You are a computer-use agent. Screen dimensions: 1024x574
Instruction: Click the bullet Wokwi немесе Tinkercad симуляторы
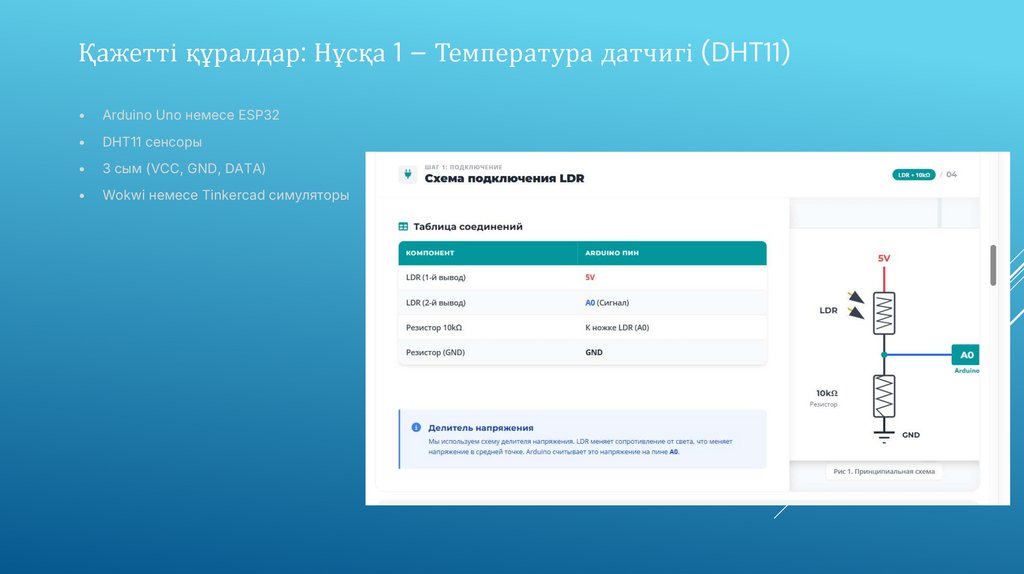(226, 195)
